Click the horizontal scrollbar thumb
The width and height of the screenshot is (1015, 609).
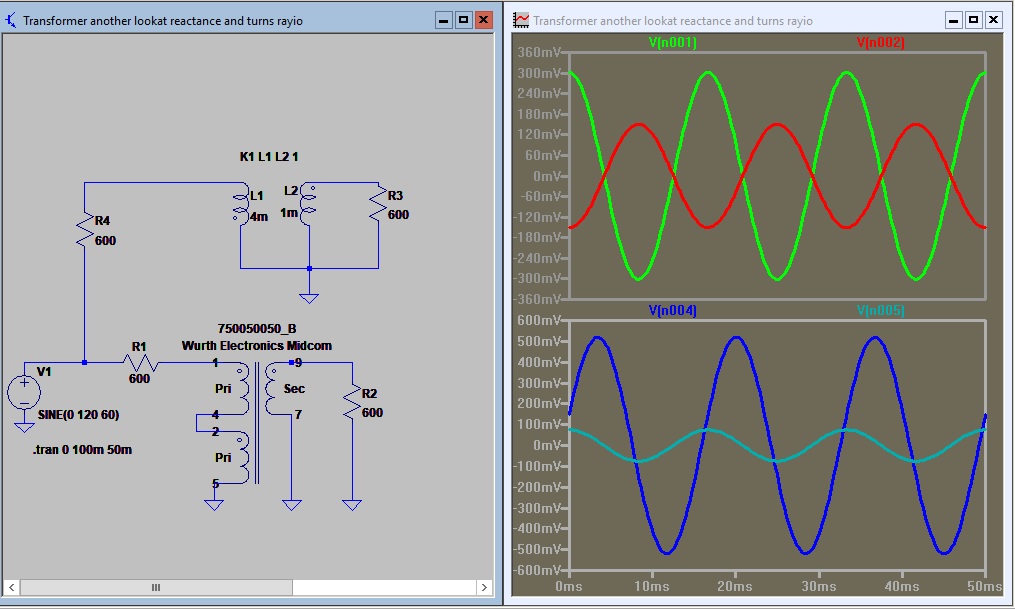tap(155, 589)
